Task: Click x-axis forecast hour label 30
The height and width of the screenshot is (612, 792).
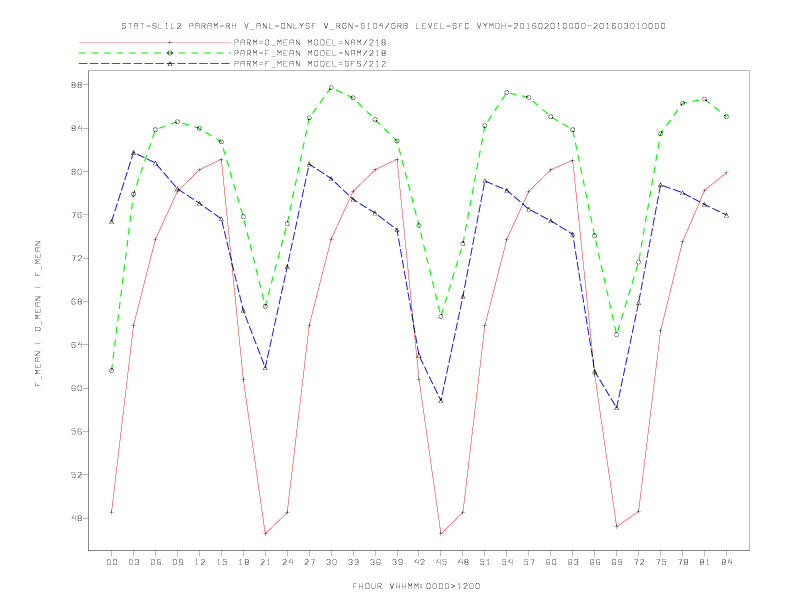Action: (x=331, y=562)
